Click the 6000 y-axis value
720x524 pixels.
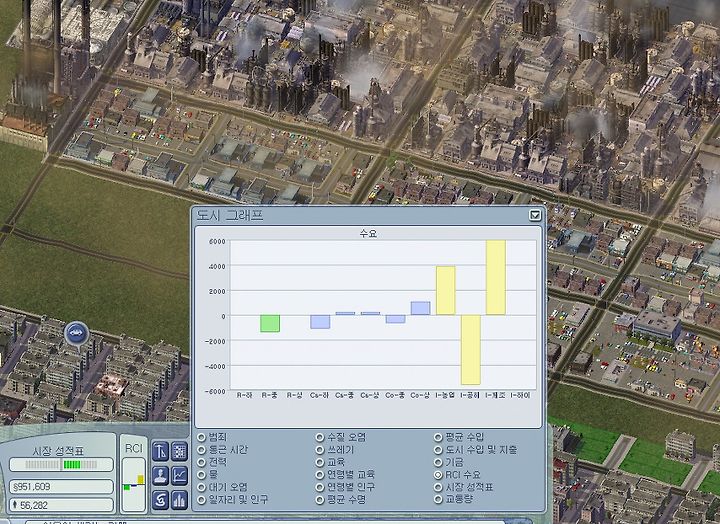pyautogui.click(x=217, y=242)
